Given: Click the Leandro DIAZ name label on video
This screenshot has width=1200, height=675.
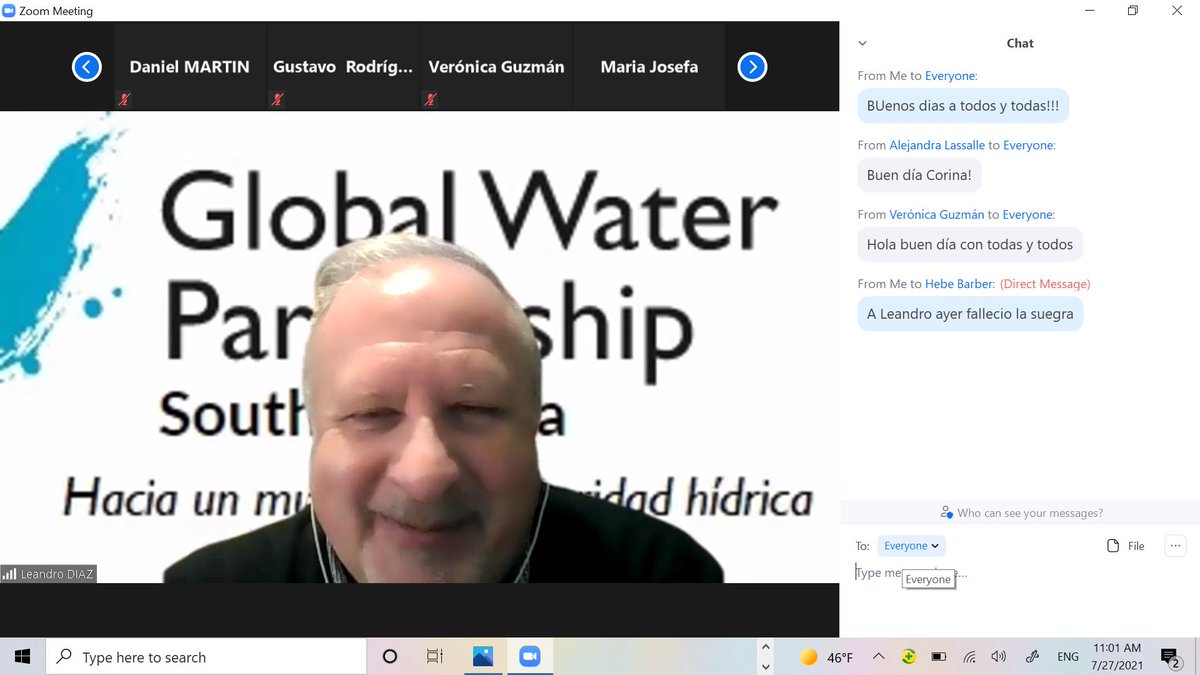Looking at the screenshot, I should (49, 574).
